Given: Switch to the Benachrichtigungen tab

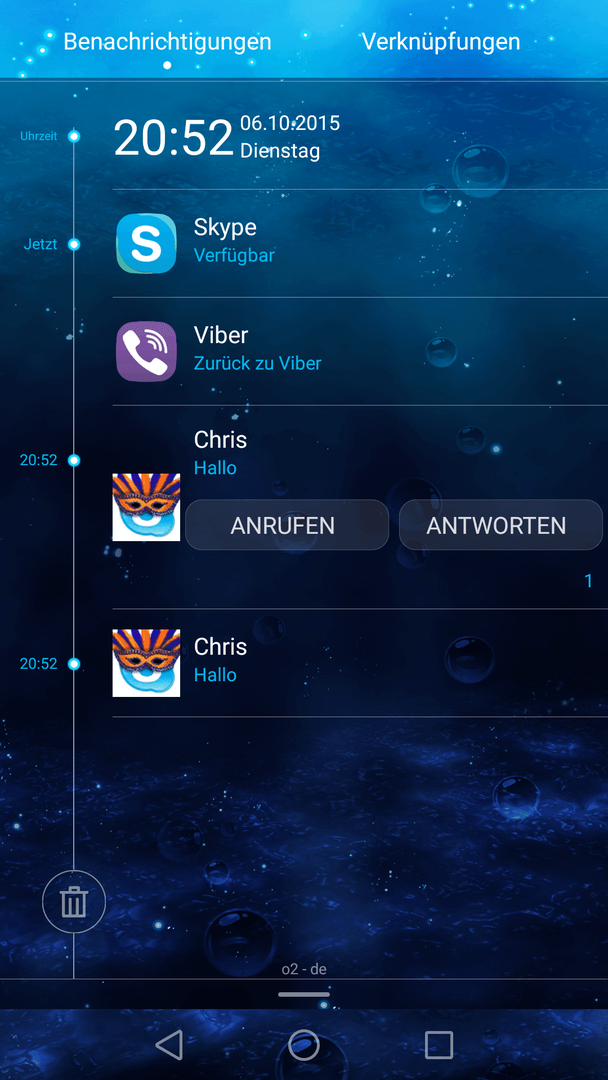Looking at the screenshot, I should pos(167,41).
